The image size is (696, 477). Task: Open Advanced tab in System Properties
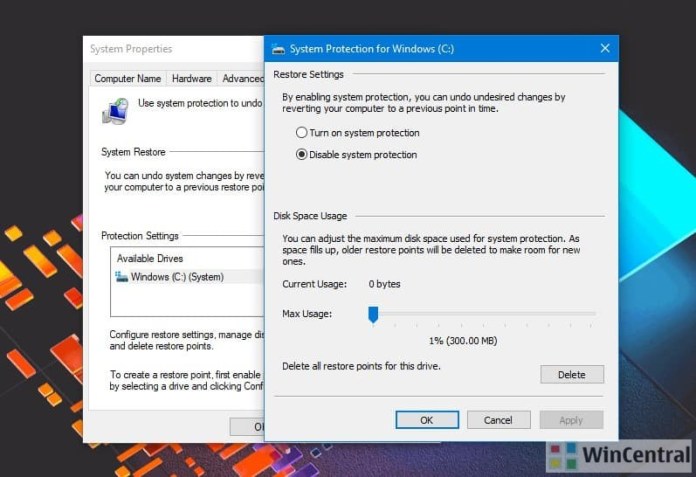tap(242, 79)
